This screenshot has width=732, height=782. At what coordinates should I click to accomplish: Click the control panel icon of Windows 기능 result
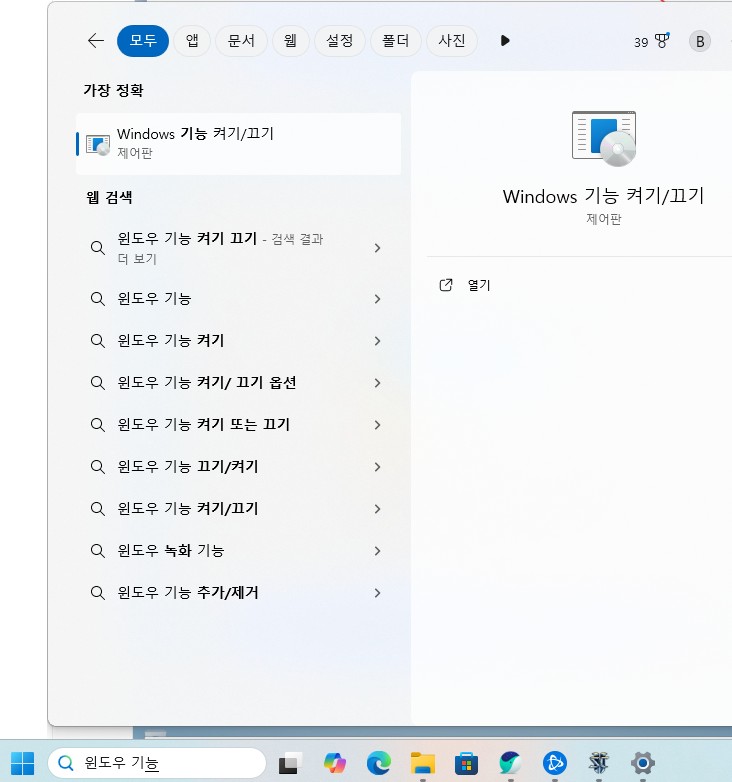tap(98, 145)
